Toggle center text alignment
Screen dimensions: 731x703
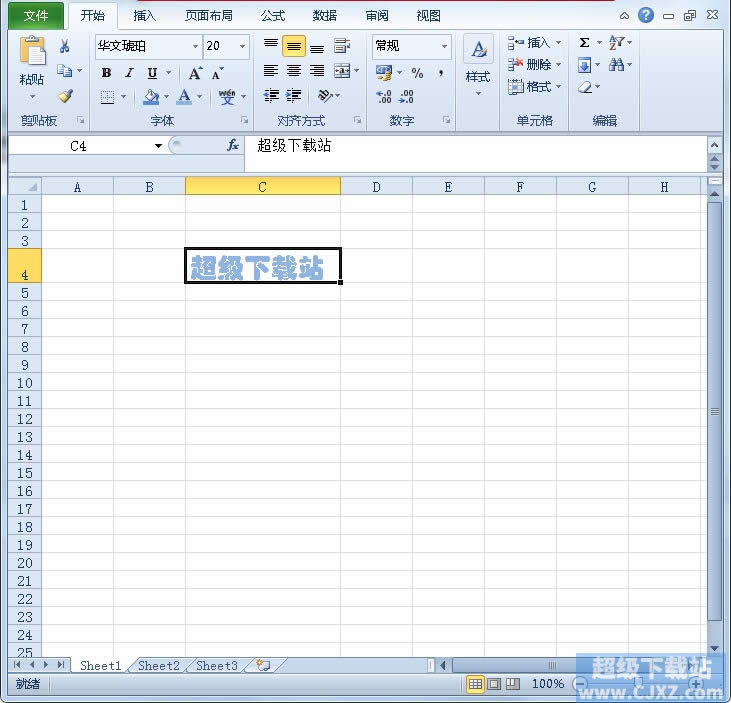point(294,71)
